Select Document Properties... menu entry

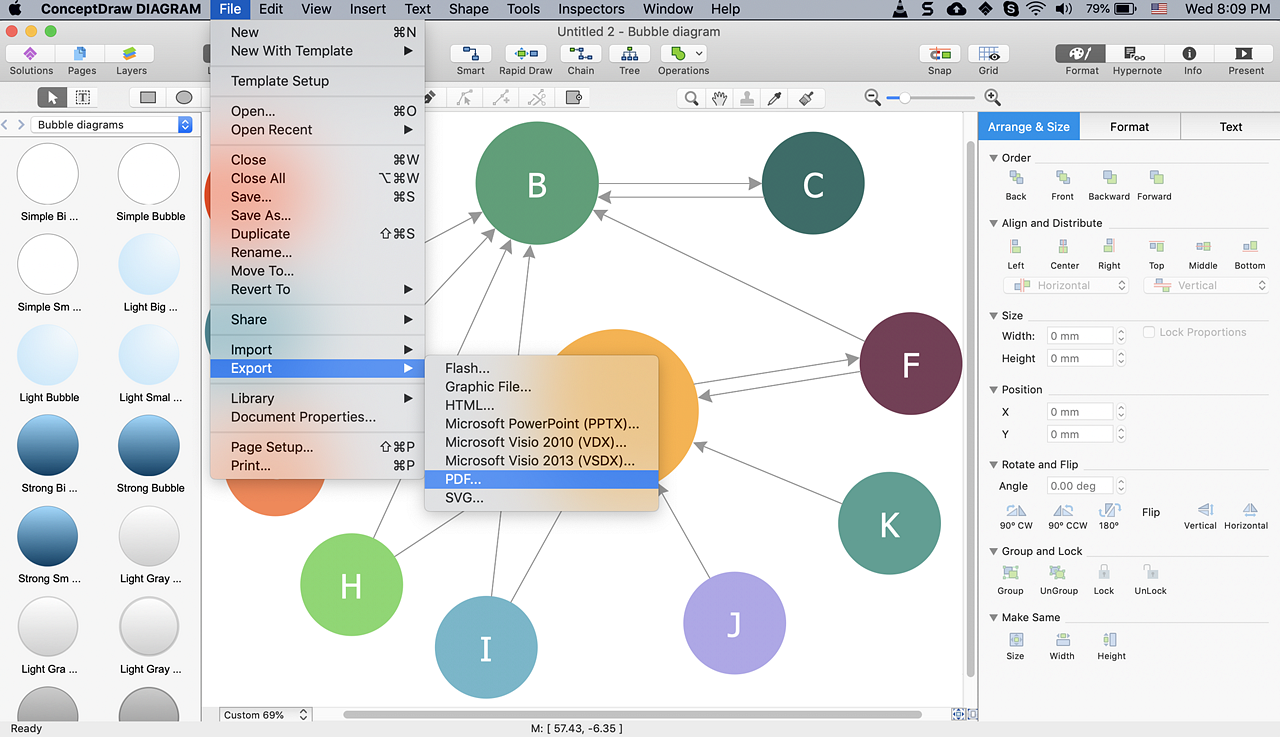coord(303,417)
